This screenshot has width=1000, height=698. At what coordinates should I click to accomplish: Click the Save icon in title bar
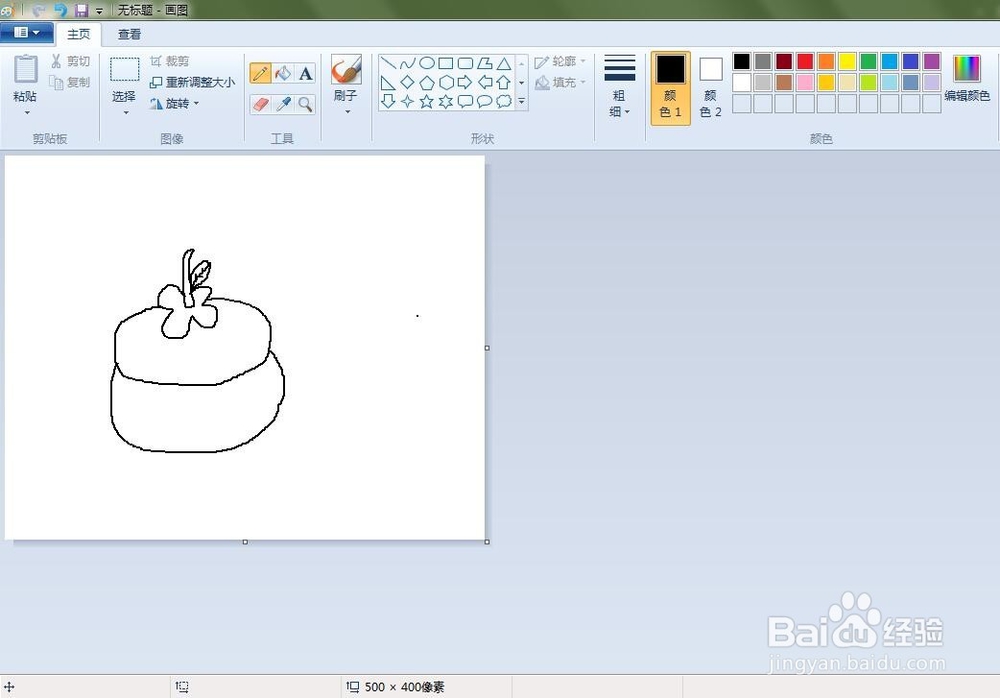[x=81, y=10]
